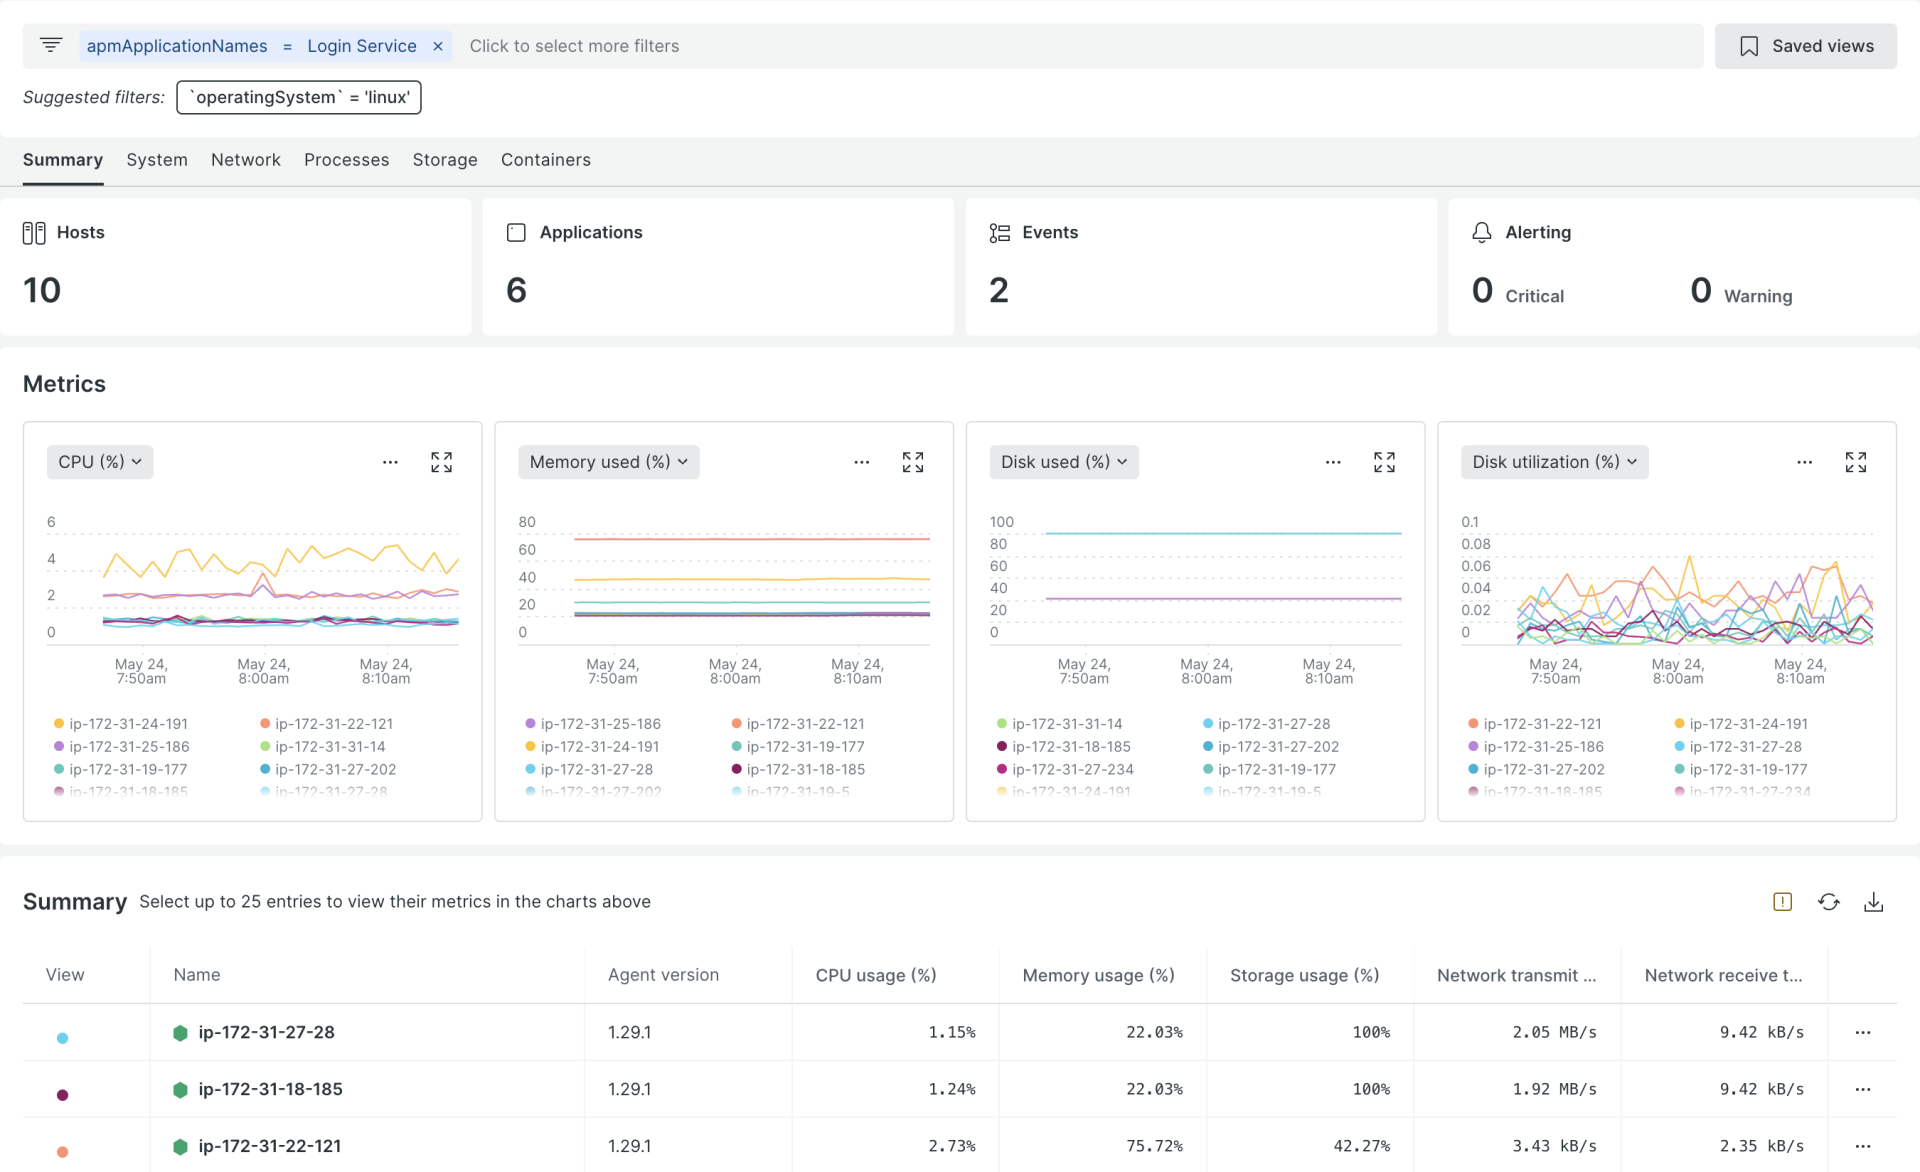This screenshot has height=1172, width=1920.
Task: Open the Processes tab
Action: (346, 160)
